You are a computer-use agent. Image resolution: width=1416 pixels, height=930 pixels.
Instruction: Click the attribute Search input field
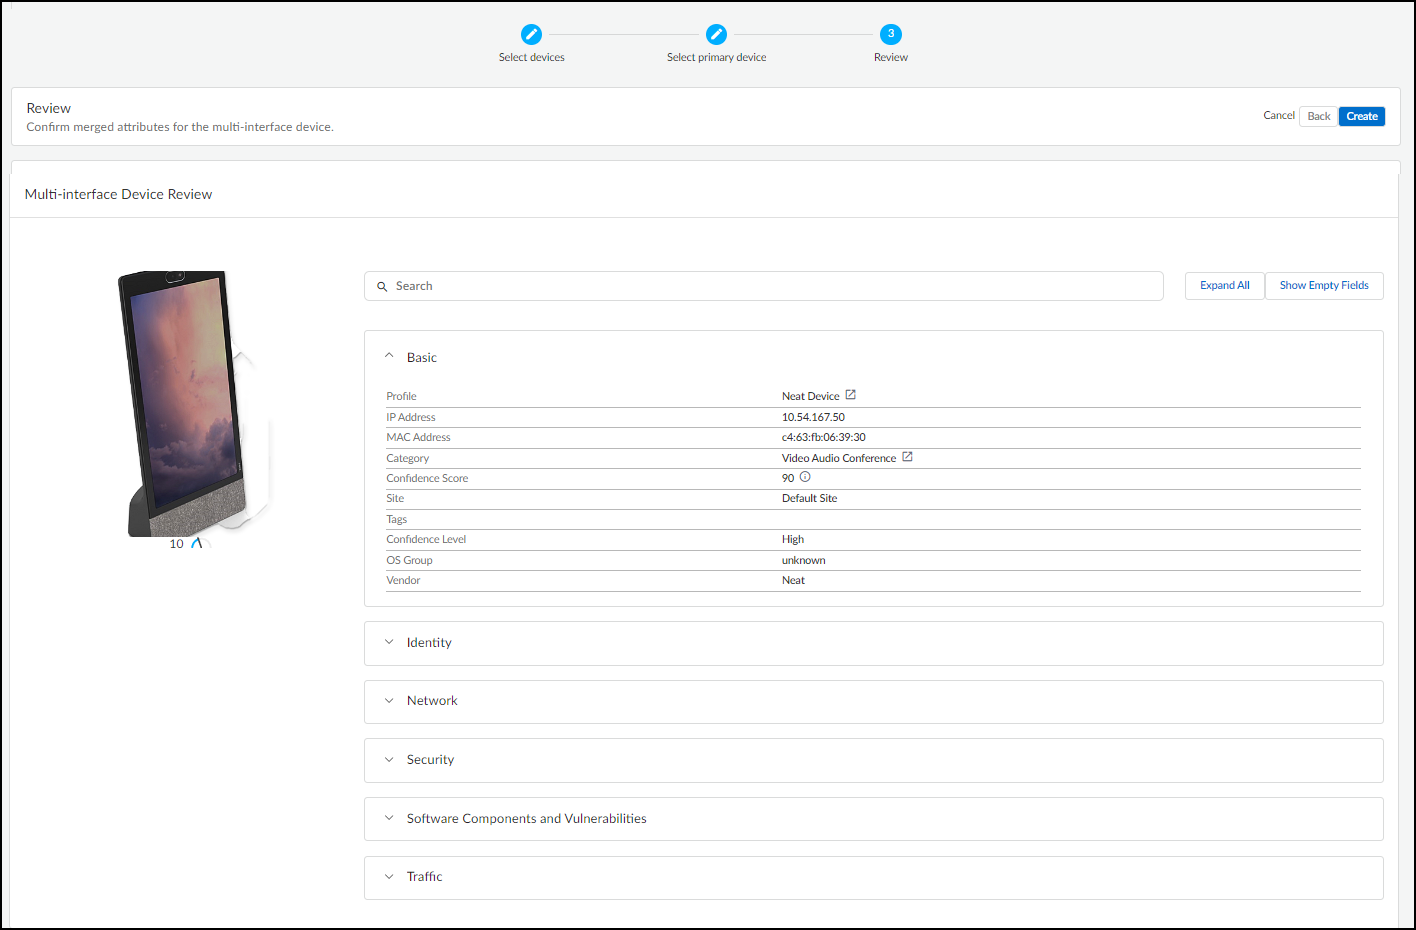[770, 286]
